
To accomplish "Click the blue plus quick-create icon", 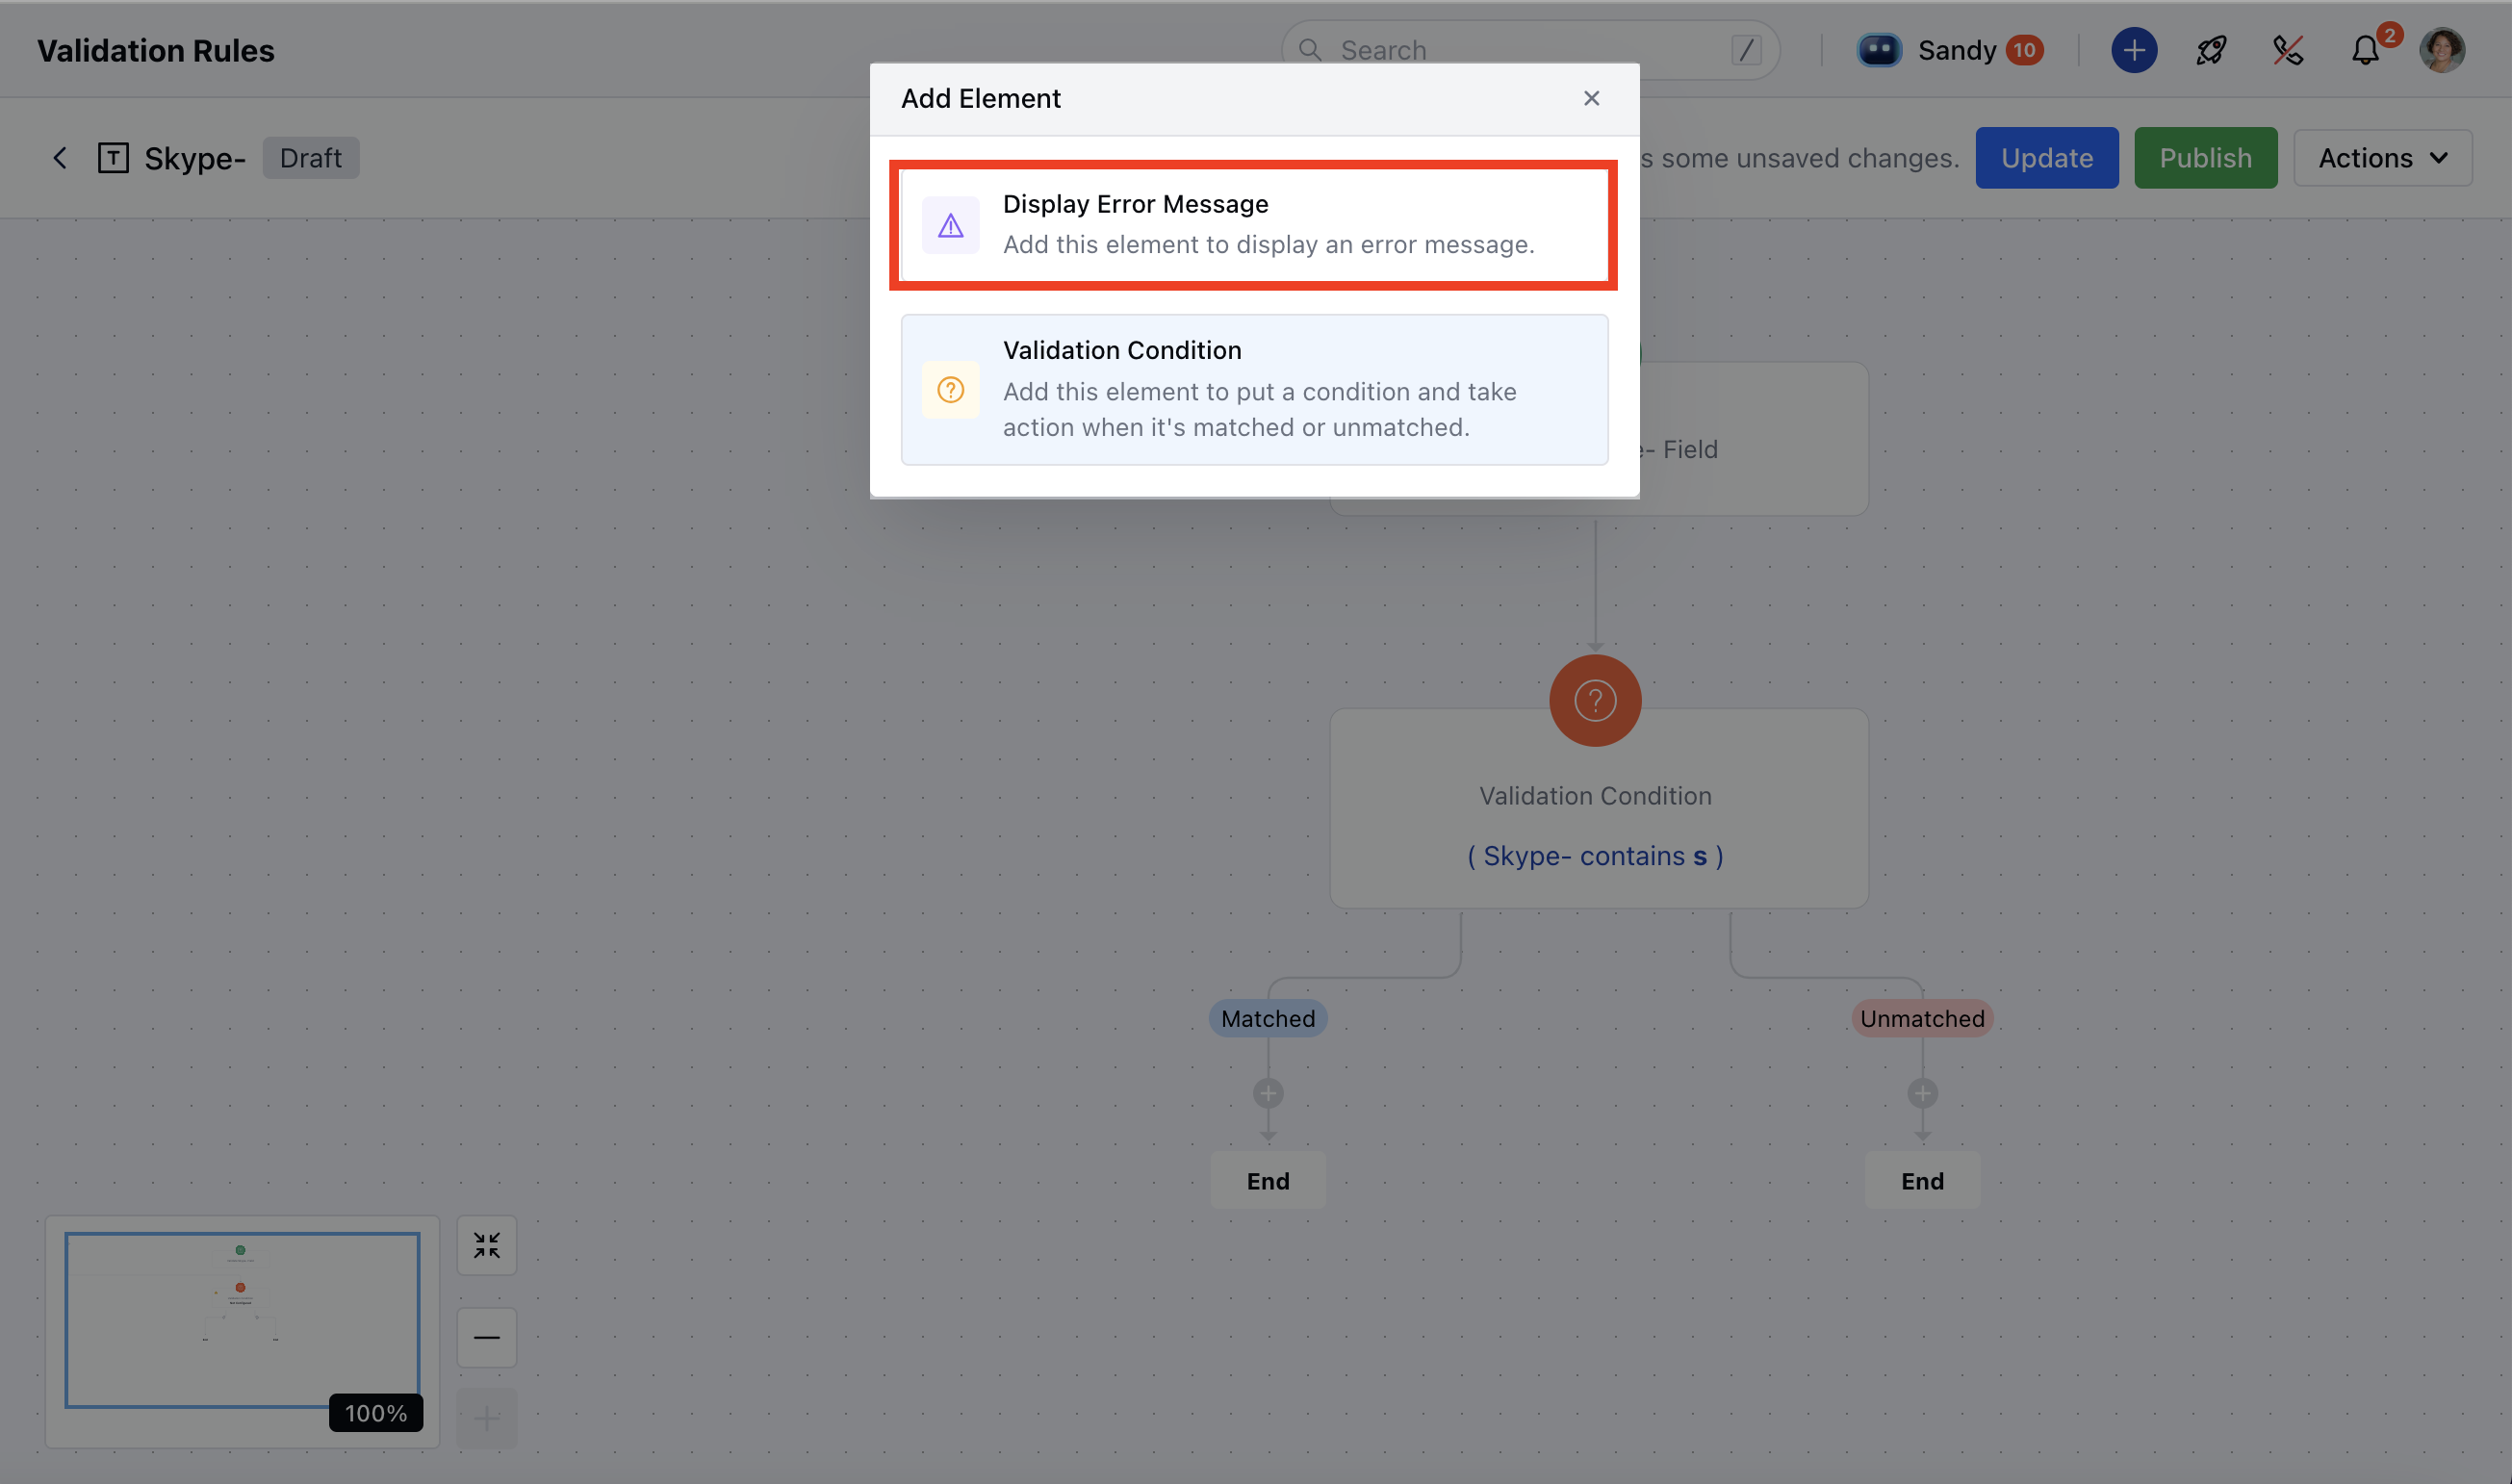I will pyautogui.click(x=2133, y=50).
